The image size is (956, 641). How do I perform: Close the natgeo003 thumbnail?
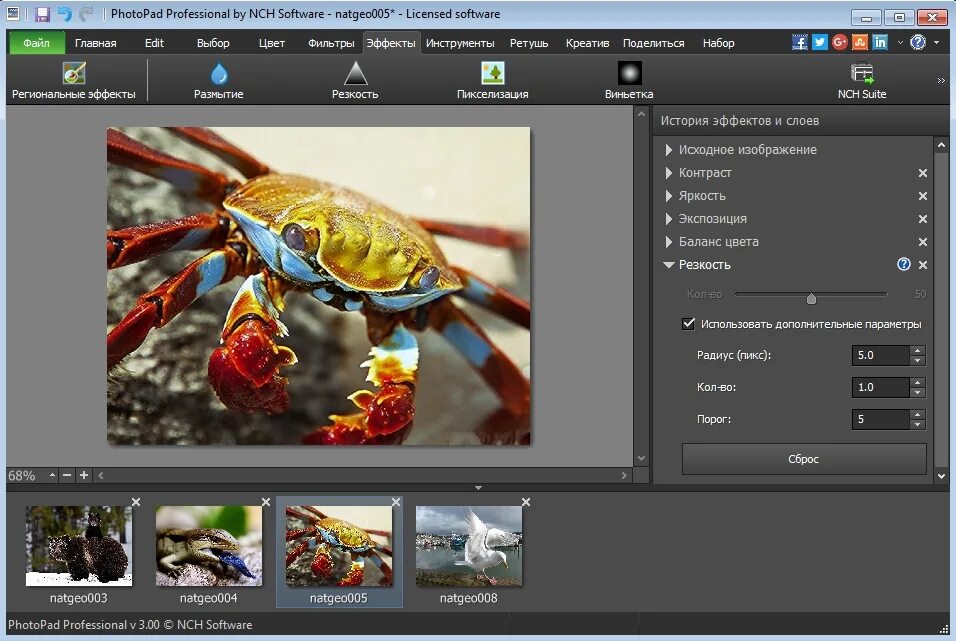click(136, 502)
